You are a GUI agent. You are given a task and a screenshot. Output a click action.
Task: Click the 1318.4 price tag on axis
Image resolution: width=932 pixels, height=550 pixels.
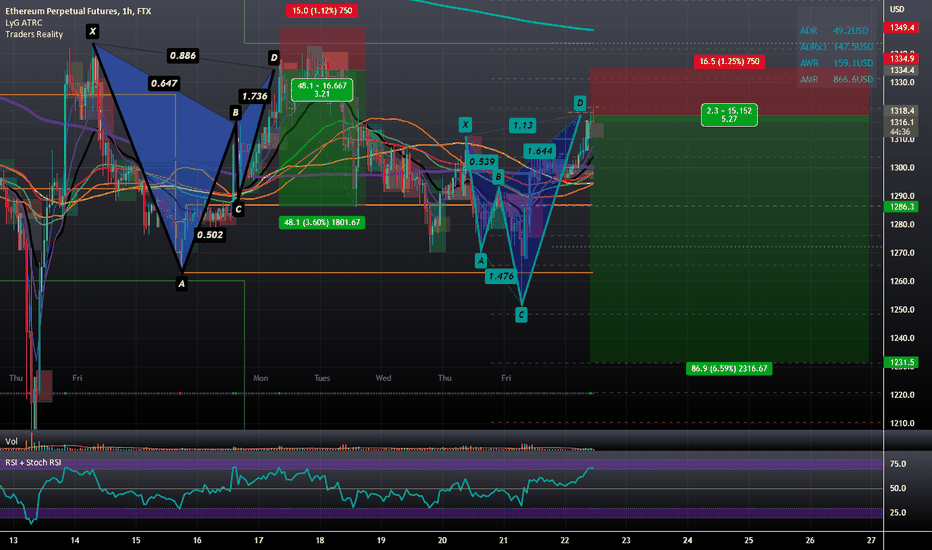901,111
